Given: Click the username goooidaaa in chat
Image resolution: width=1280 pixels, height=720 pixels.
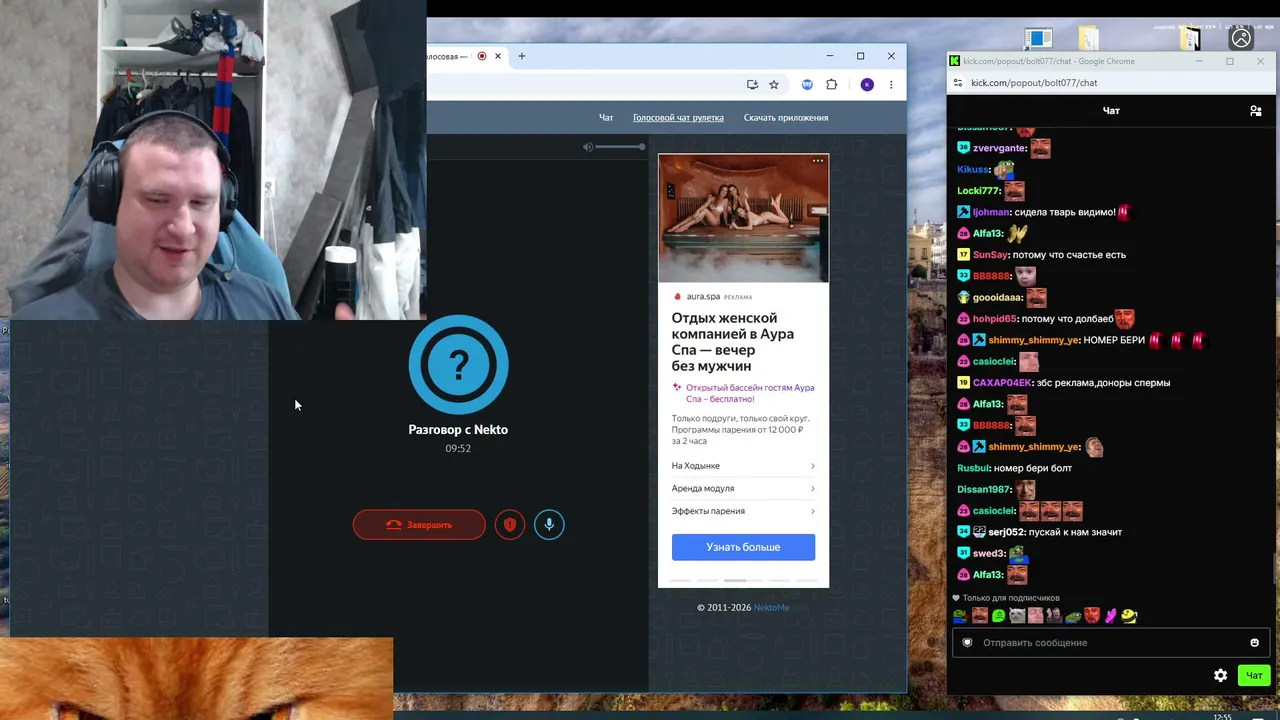Looking at the screenshot, I should click(x=997, y=298).
